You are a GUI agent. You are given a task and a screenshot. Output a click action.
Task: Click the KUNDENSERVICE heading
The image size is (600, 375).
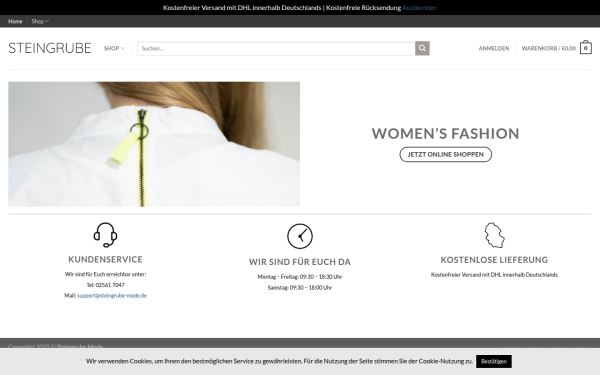coord(105,259)
